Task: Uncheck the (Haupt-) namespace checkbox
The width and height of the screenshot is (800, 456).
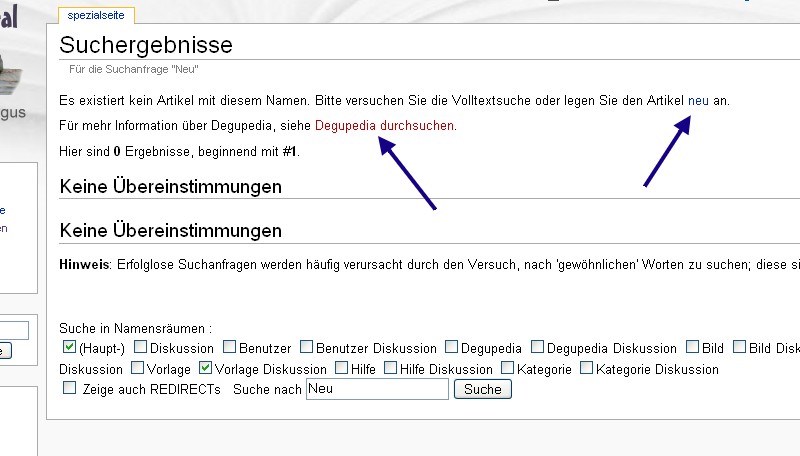Action: (69, 348)
